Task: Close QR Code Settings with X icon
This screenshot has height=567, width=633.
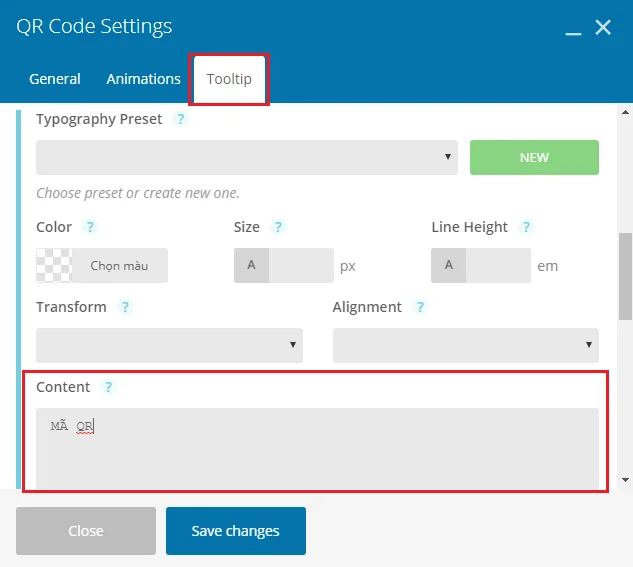Action: click(x=603, y=27)
